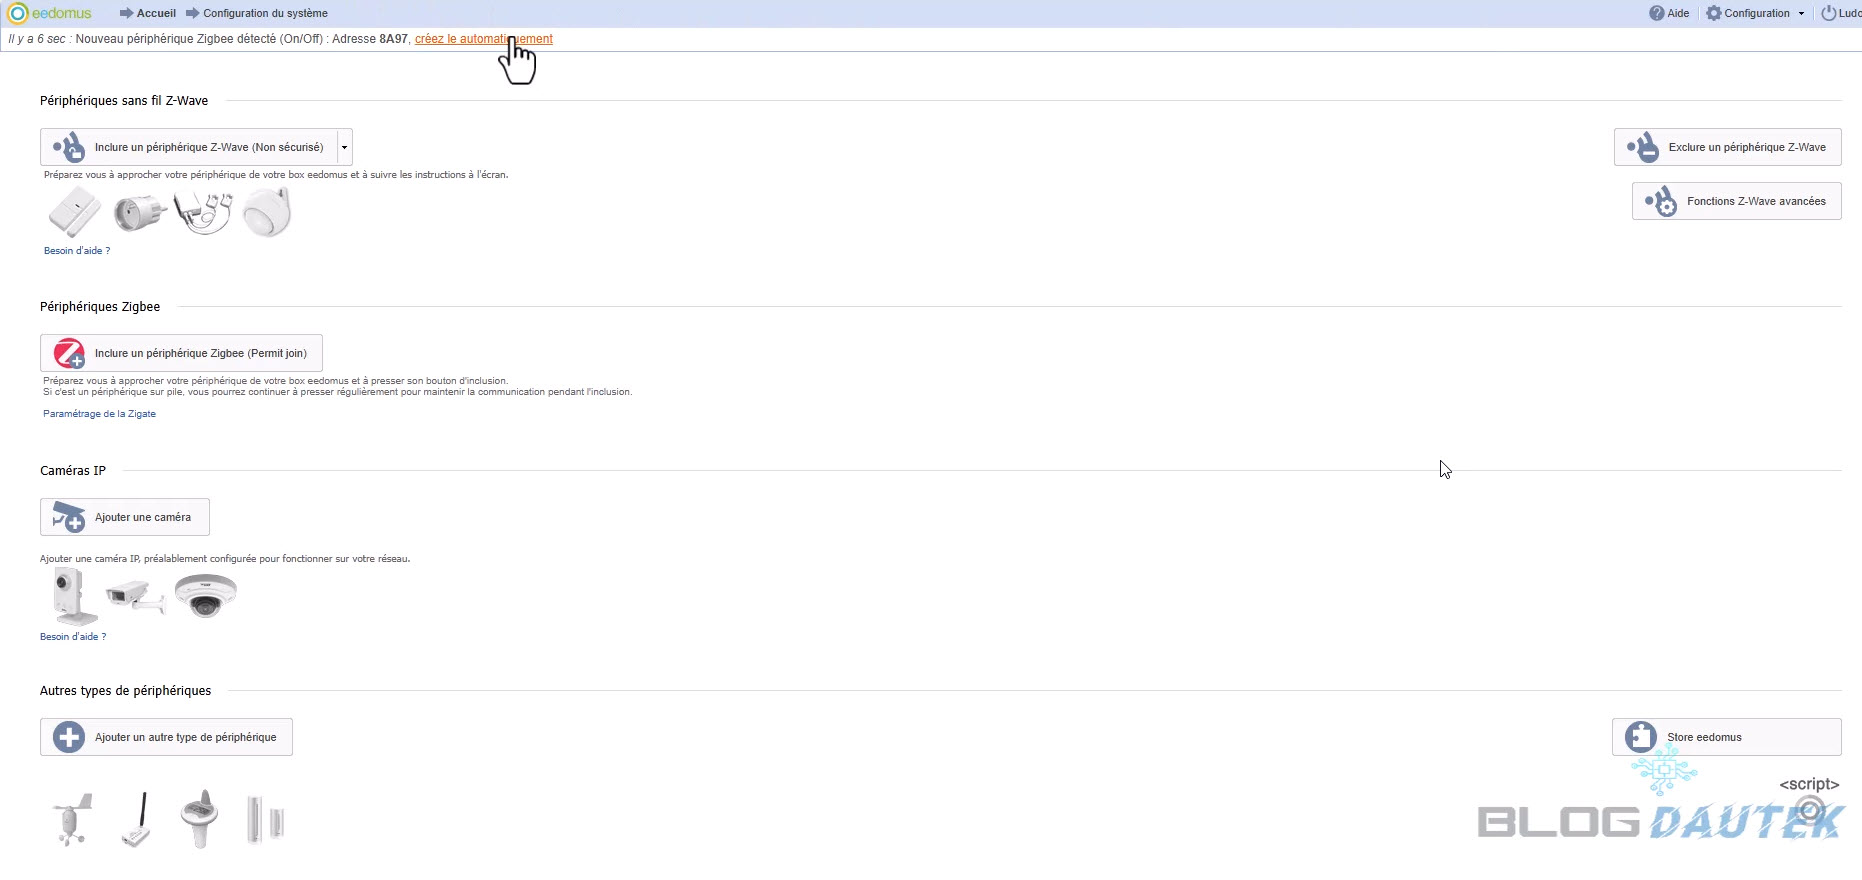Click the Z-Wave smart plug image
1862x880 pixels.
click(x=137, y=212)
